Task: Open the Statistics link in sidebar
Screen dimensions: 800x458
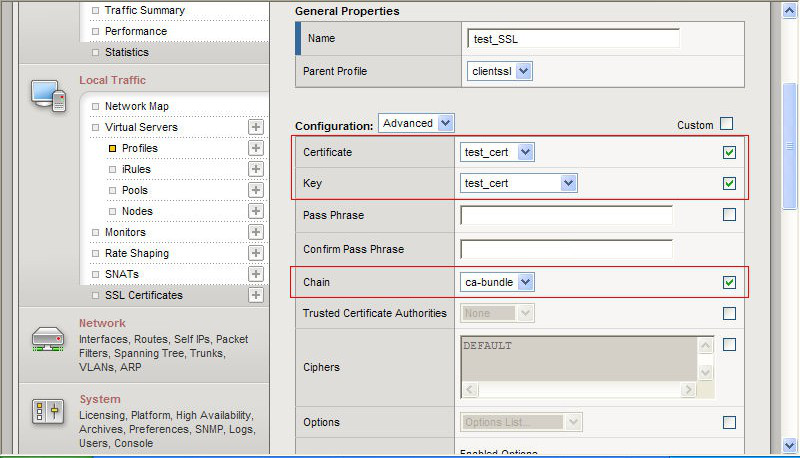Action: (x=126, y=52)
